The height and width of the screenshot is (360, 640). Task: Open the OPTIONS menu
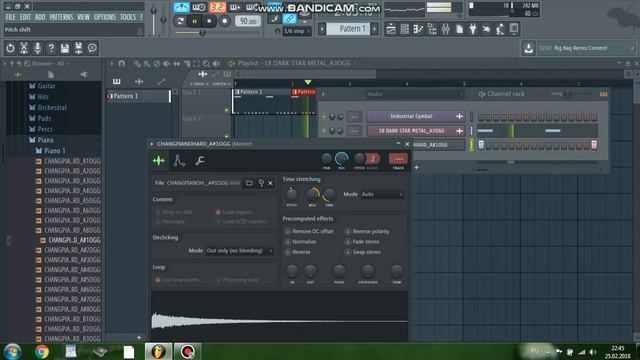coord(105,17)
